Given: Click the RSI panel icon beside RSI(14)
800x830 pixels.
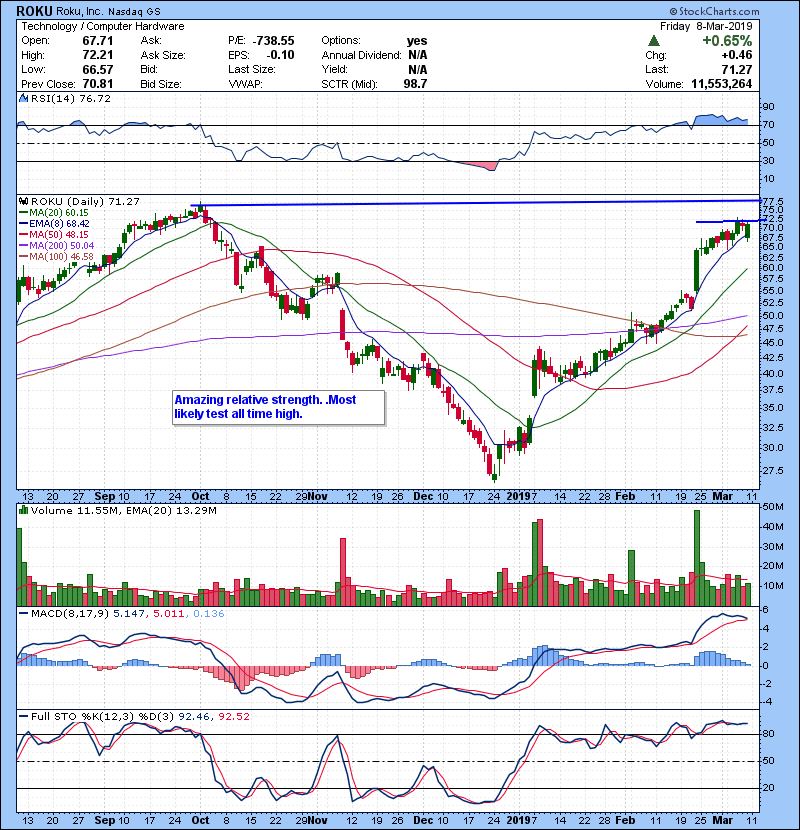Looking at the screenshot, I should tap(24, 98).
